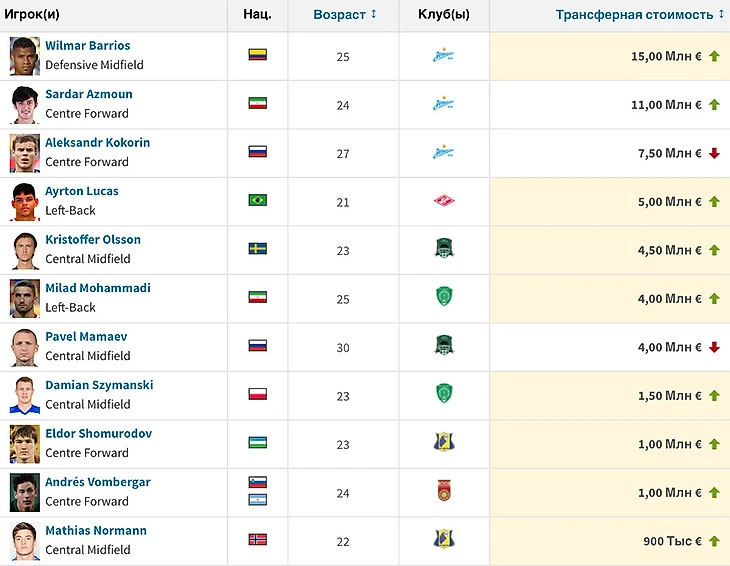Click Akhmat club crest in Milad Mohammadi row
This screenshot has width=730, height=566.
coord(444,297)
